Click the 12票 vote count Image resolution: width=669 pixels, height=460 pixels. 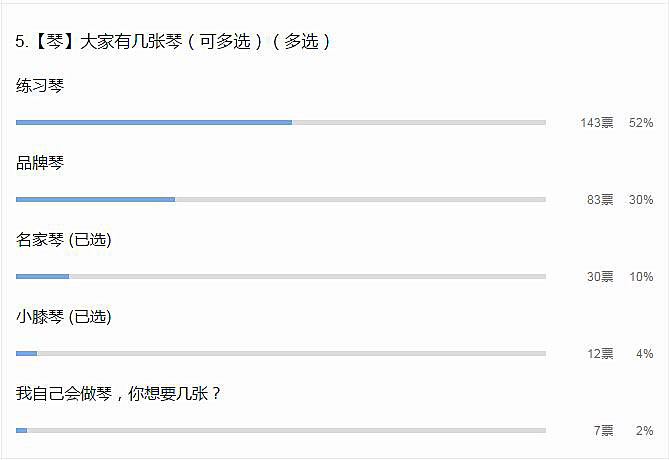click(600, 353)
